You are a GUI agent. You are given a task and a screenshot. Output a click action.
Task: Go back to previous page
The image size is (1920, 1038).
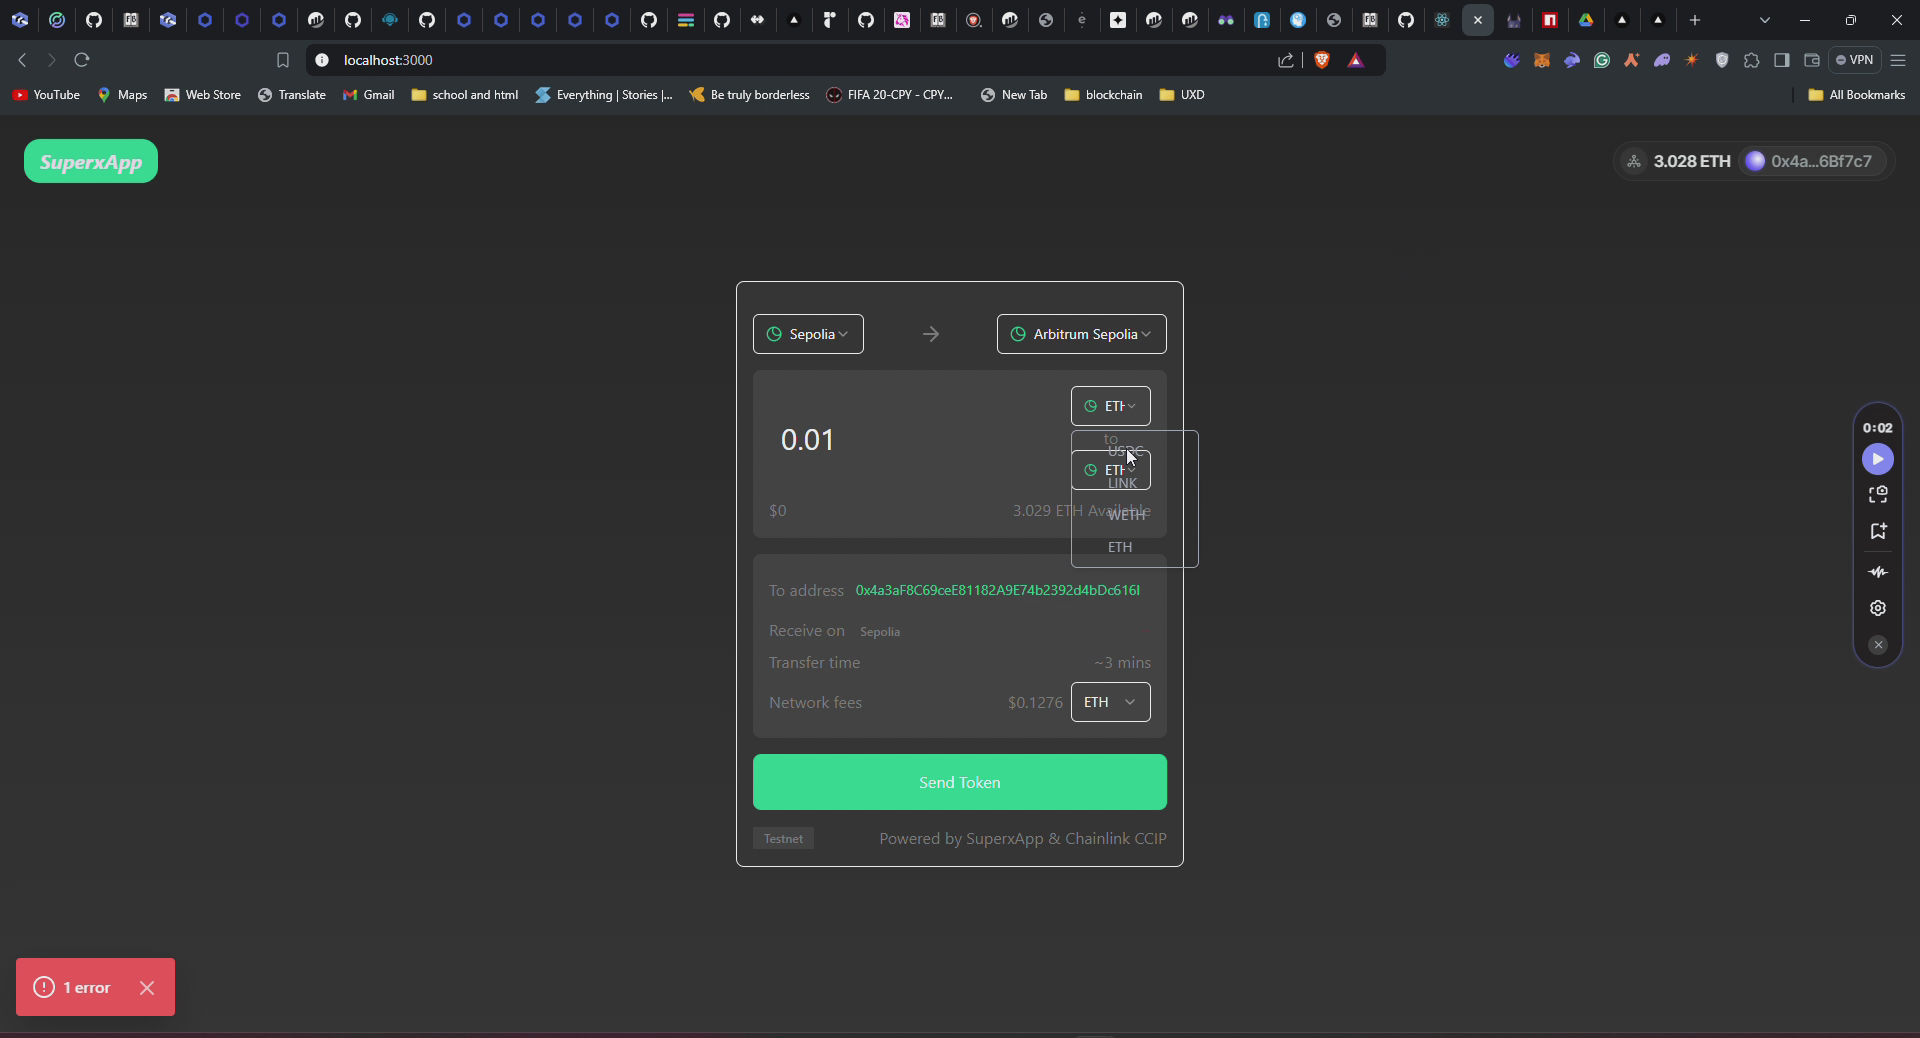point(22,60)
